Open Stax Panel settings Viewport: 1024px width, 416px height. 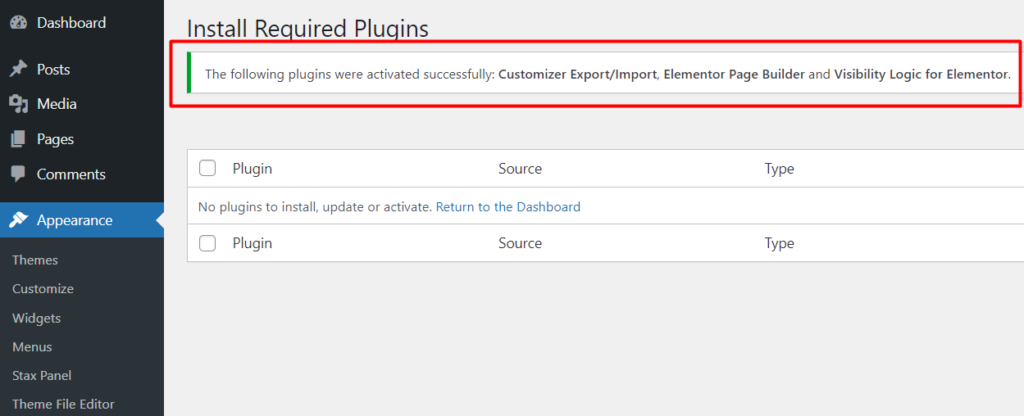coord(42,376)
